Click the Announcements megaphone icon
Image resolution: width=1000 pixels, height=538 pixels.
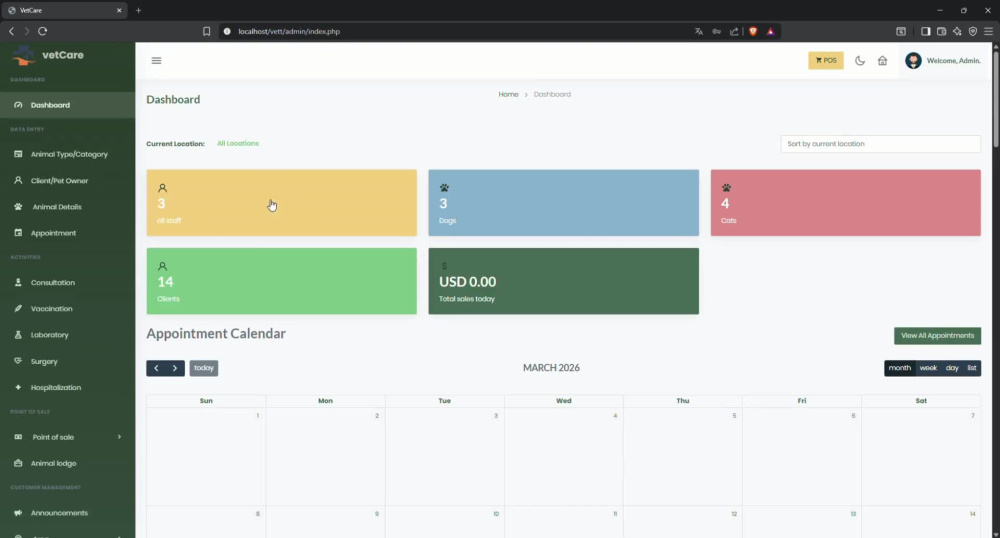18,513
